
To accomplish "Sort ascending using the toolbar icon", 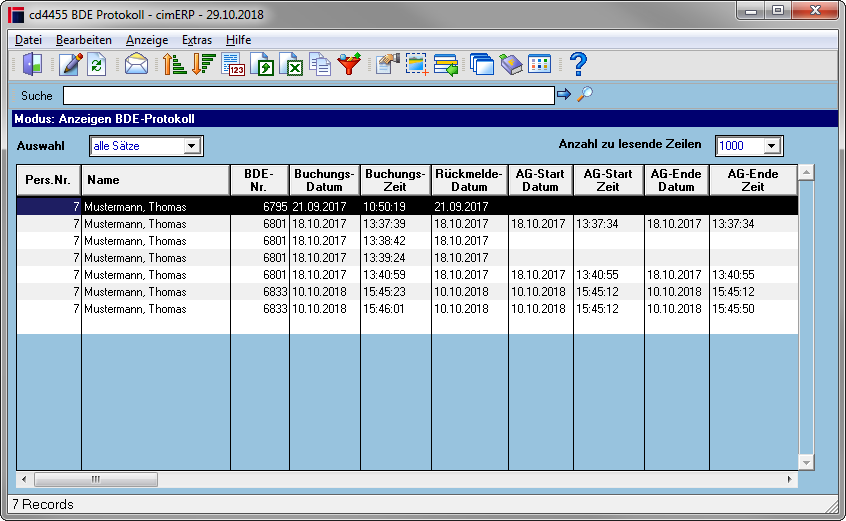I will coord(174,64).
